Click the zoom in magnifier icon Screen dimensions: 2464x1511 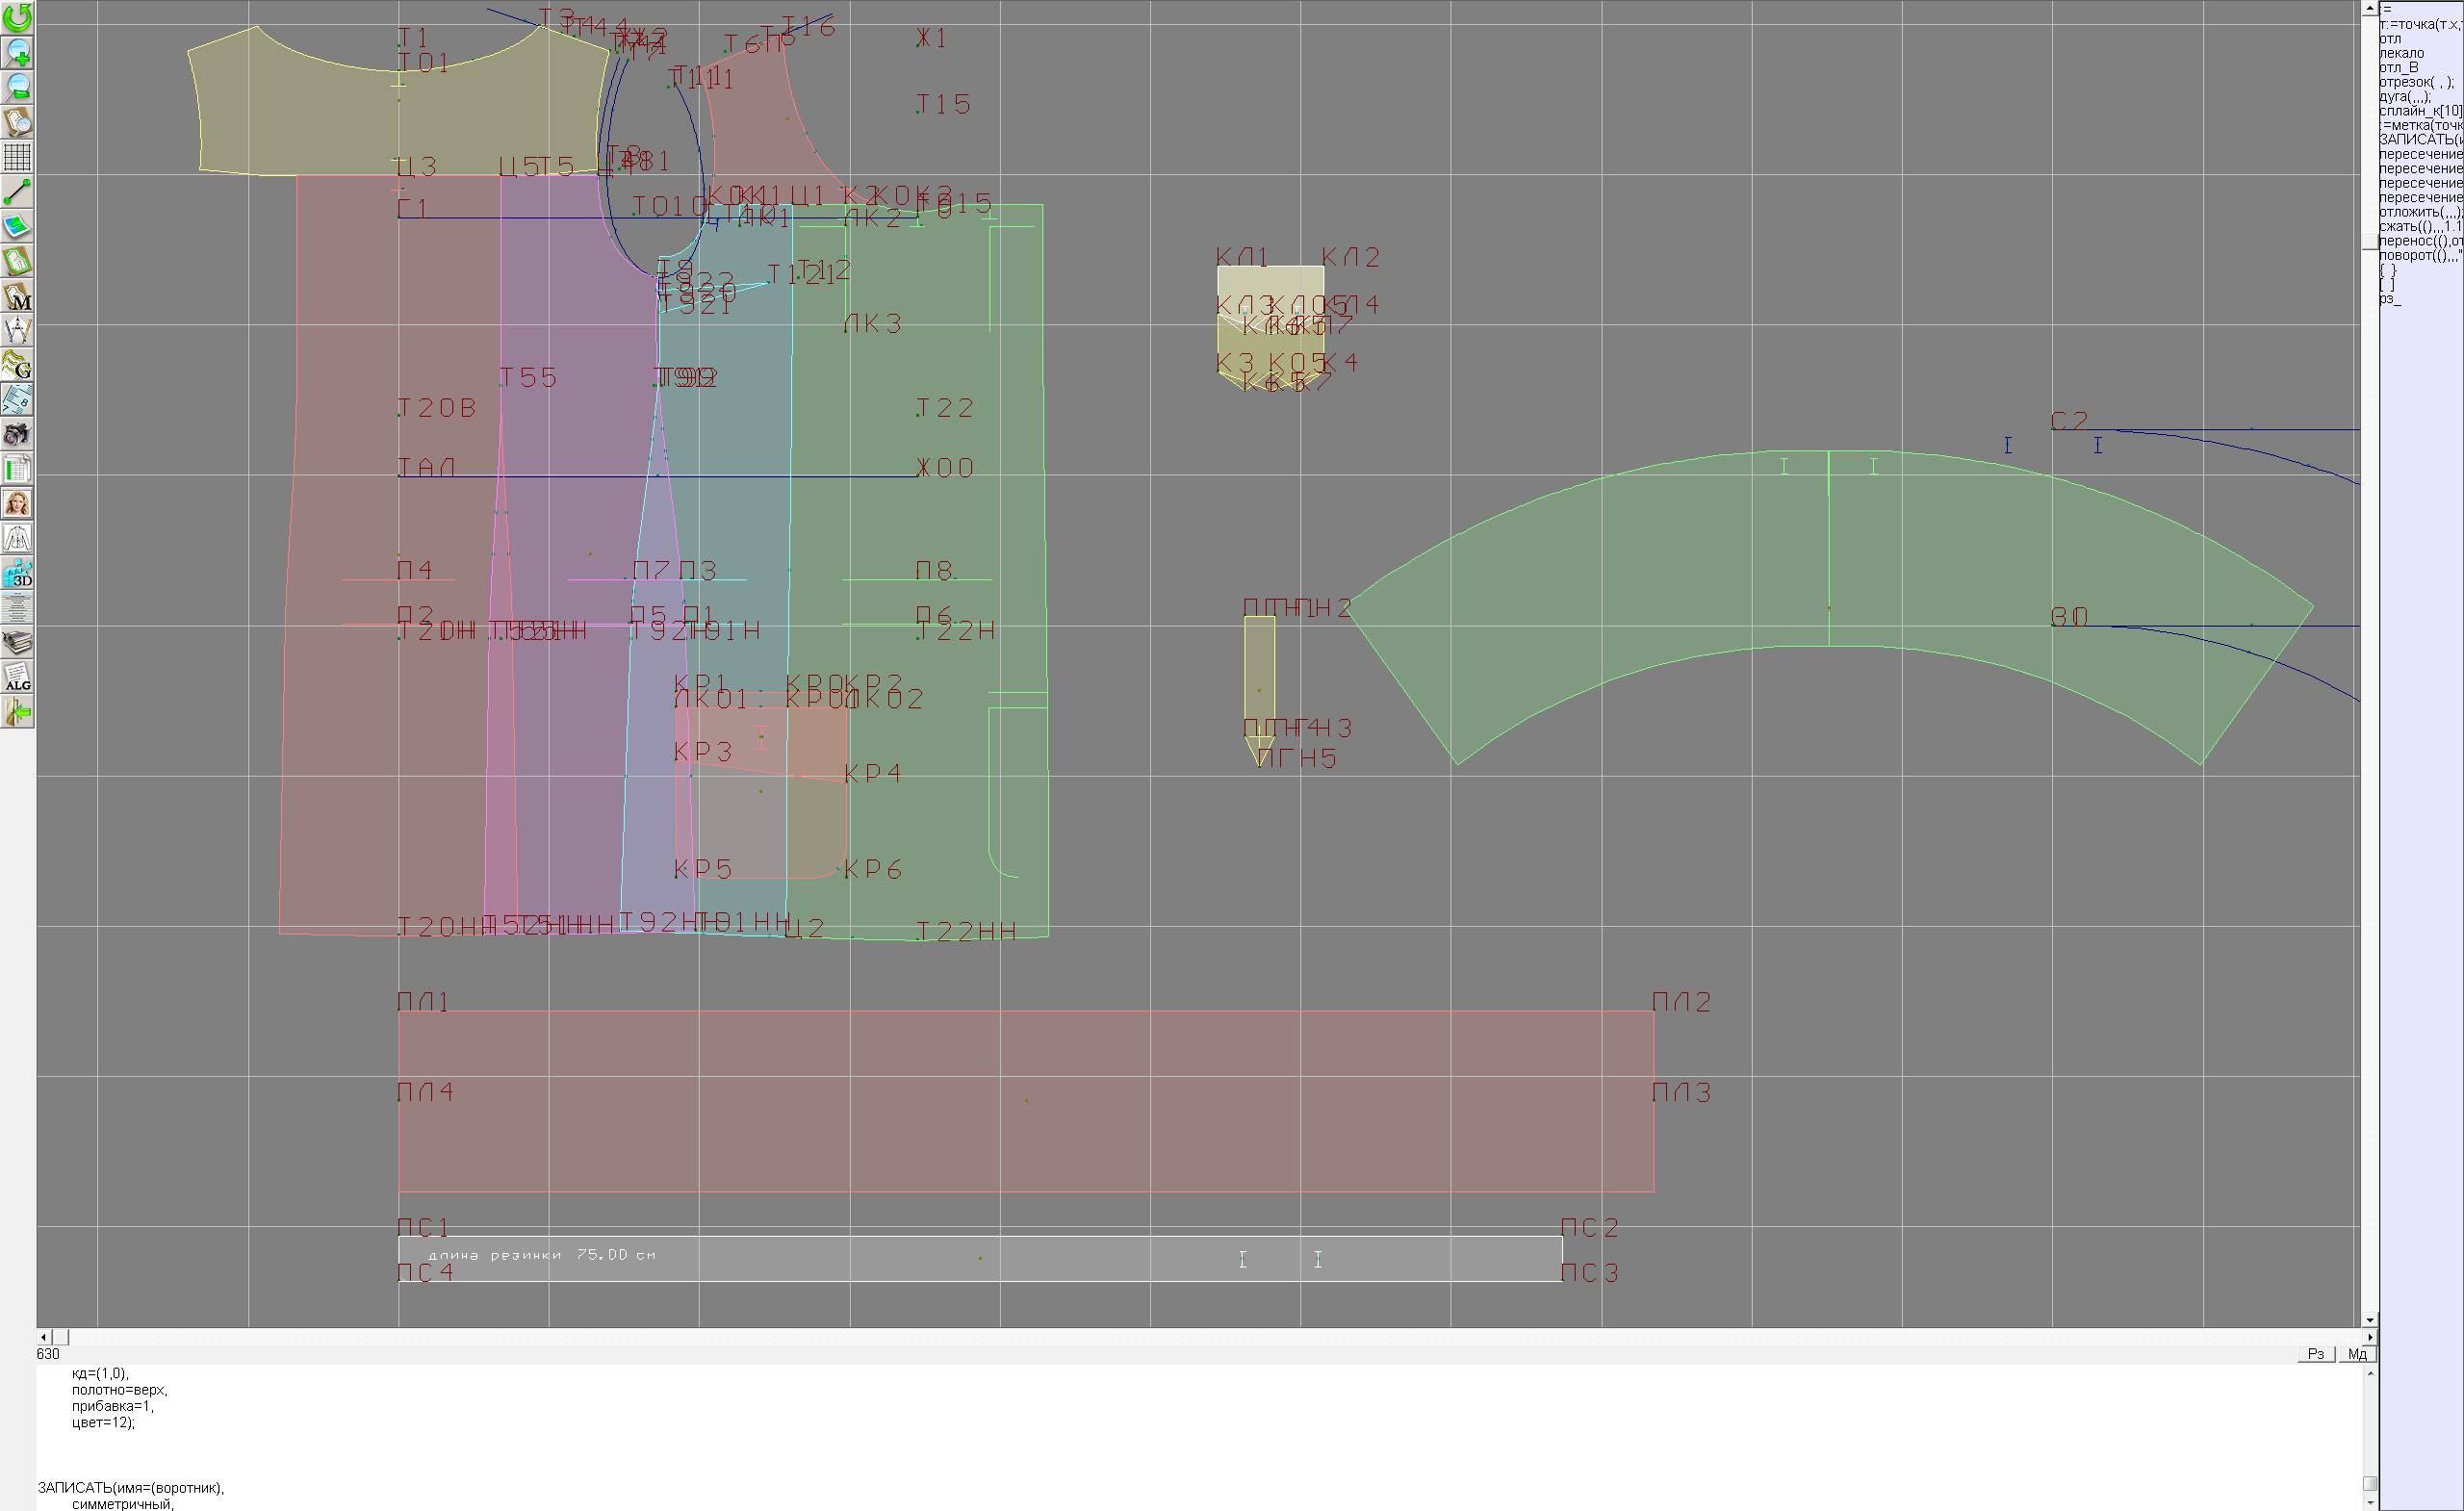click(x=17, y=52)
